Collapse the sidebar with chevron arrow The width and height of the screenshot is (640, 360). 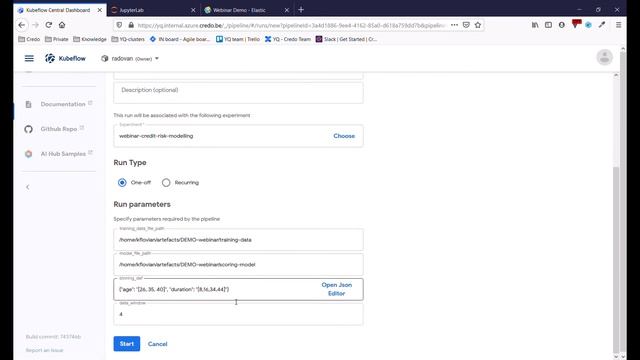(28, 187)
